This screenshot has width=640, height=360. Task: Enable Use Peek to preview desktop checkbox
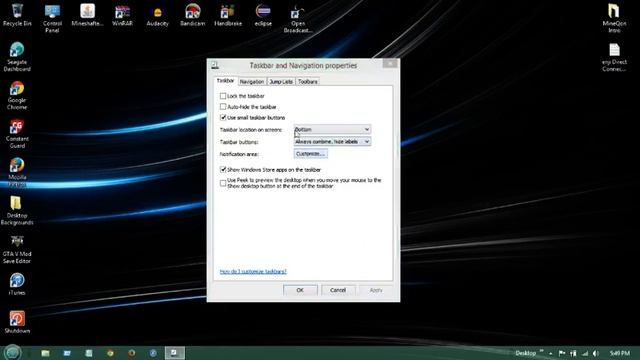coord(223,183)
